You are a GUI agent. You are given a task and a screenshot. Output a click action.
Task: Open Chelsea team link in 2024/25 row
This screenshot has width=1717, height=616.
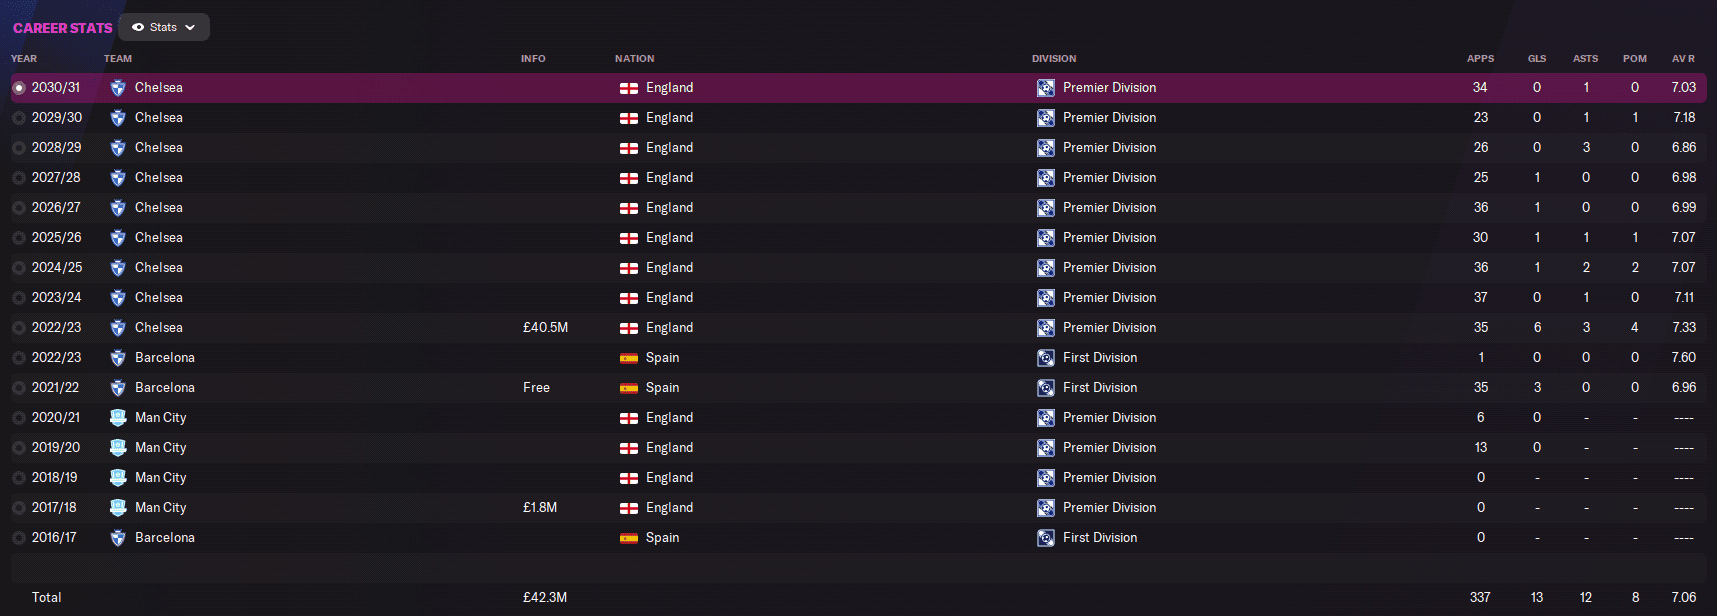(159, 268)
